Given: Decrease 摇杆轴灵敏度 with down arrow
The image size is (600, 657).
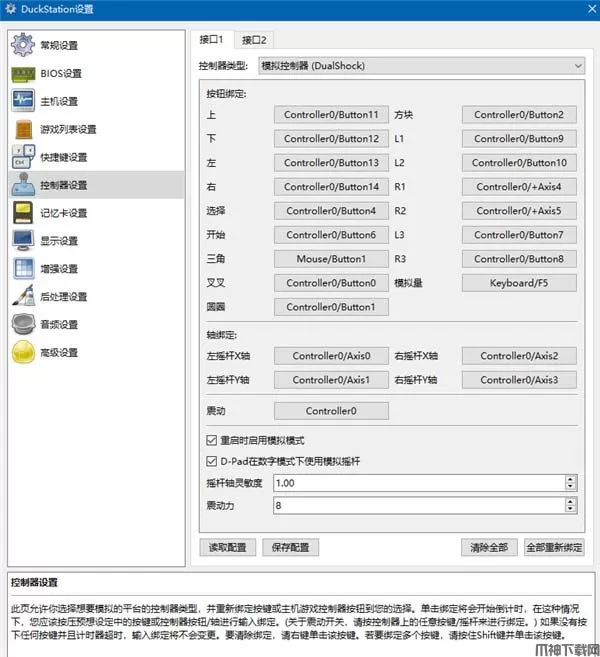Looking at the screenshot, I should [x=570, y=487].
